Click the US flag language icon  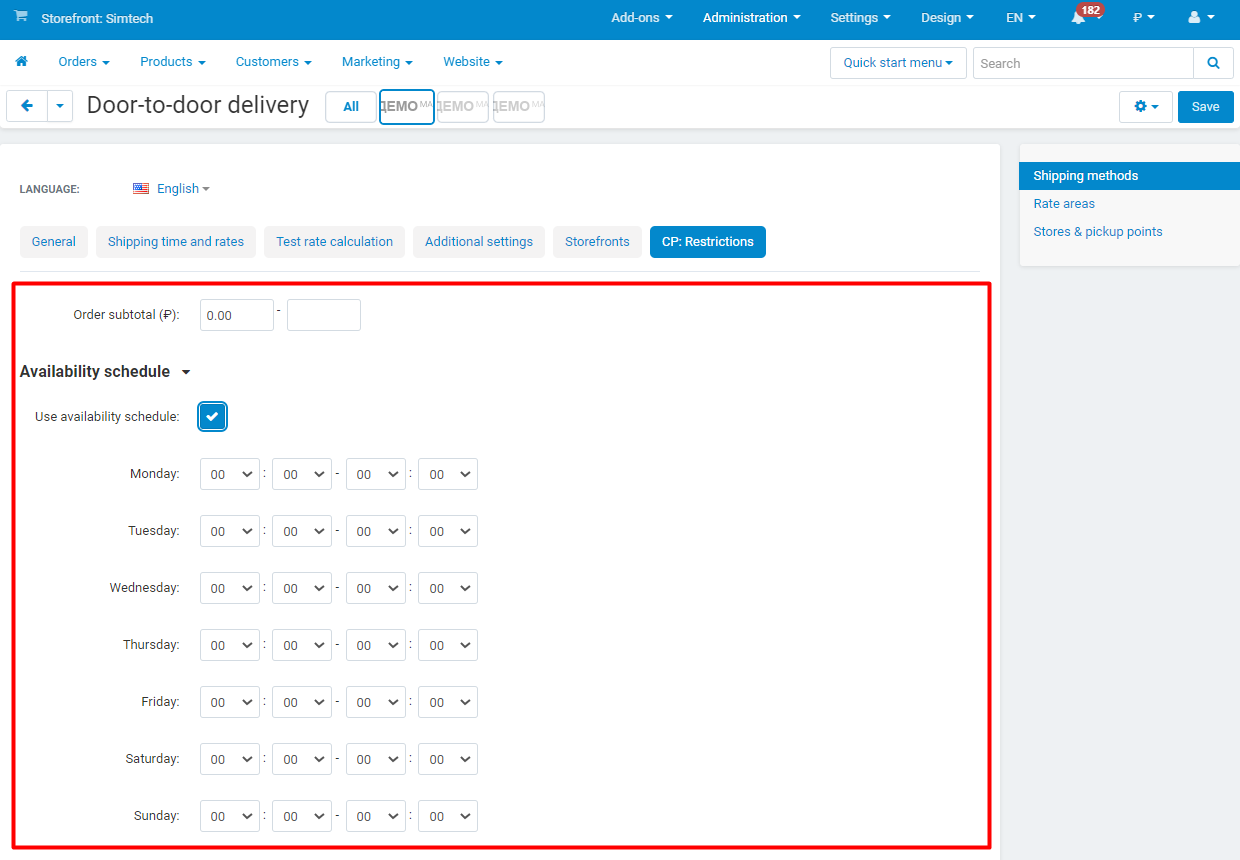141,188
